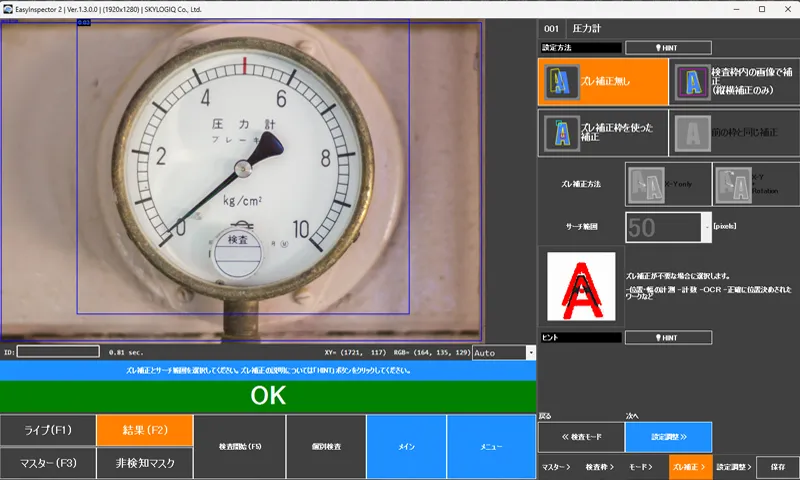Screen dimensions: 800x480
Task: Choose 検査枠内の画像で補正 correction option
Action: (x=733, y=81)
